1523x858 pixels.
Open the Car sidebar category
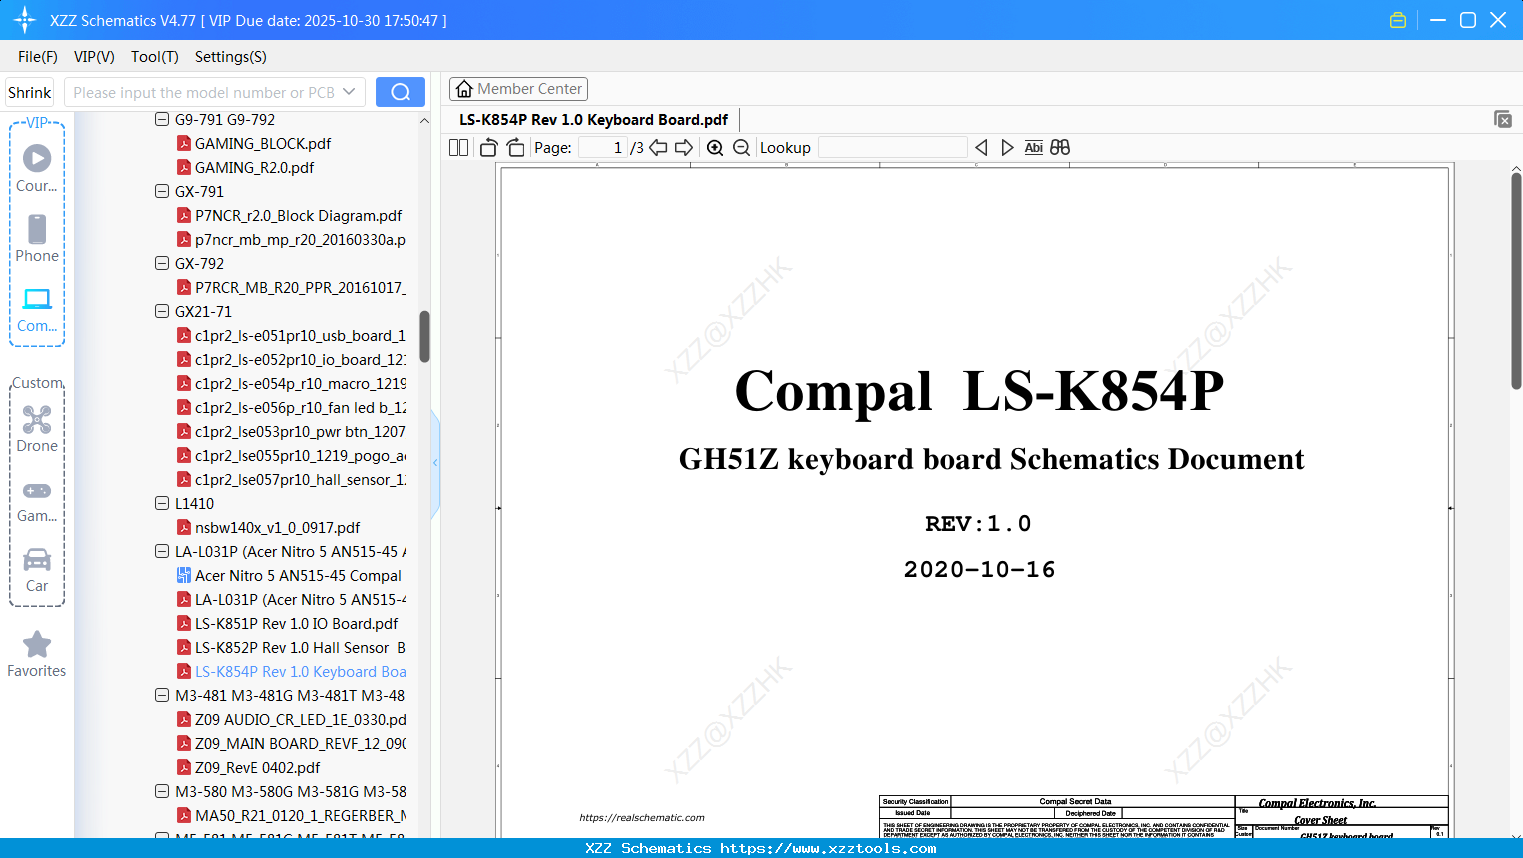click(x=37, y=570)
